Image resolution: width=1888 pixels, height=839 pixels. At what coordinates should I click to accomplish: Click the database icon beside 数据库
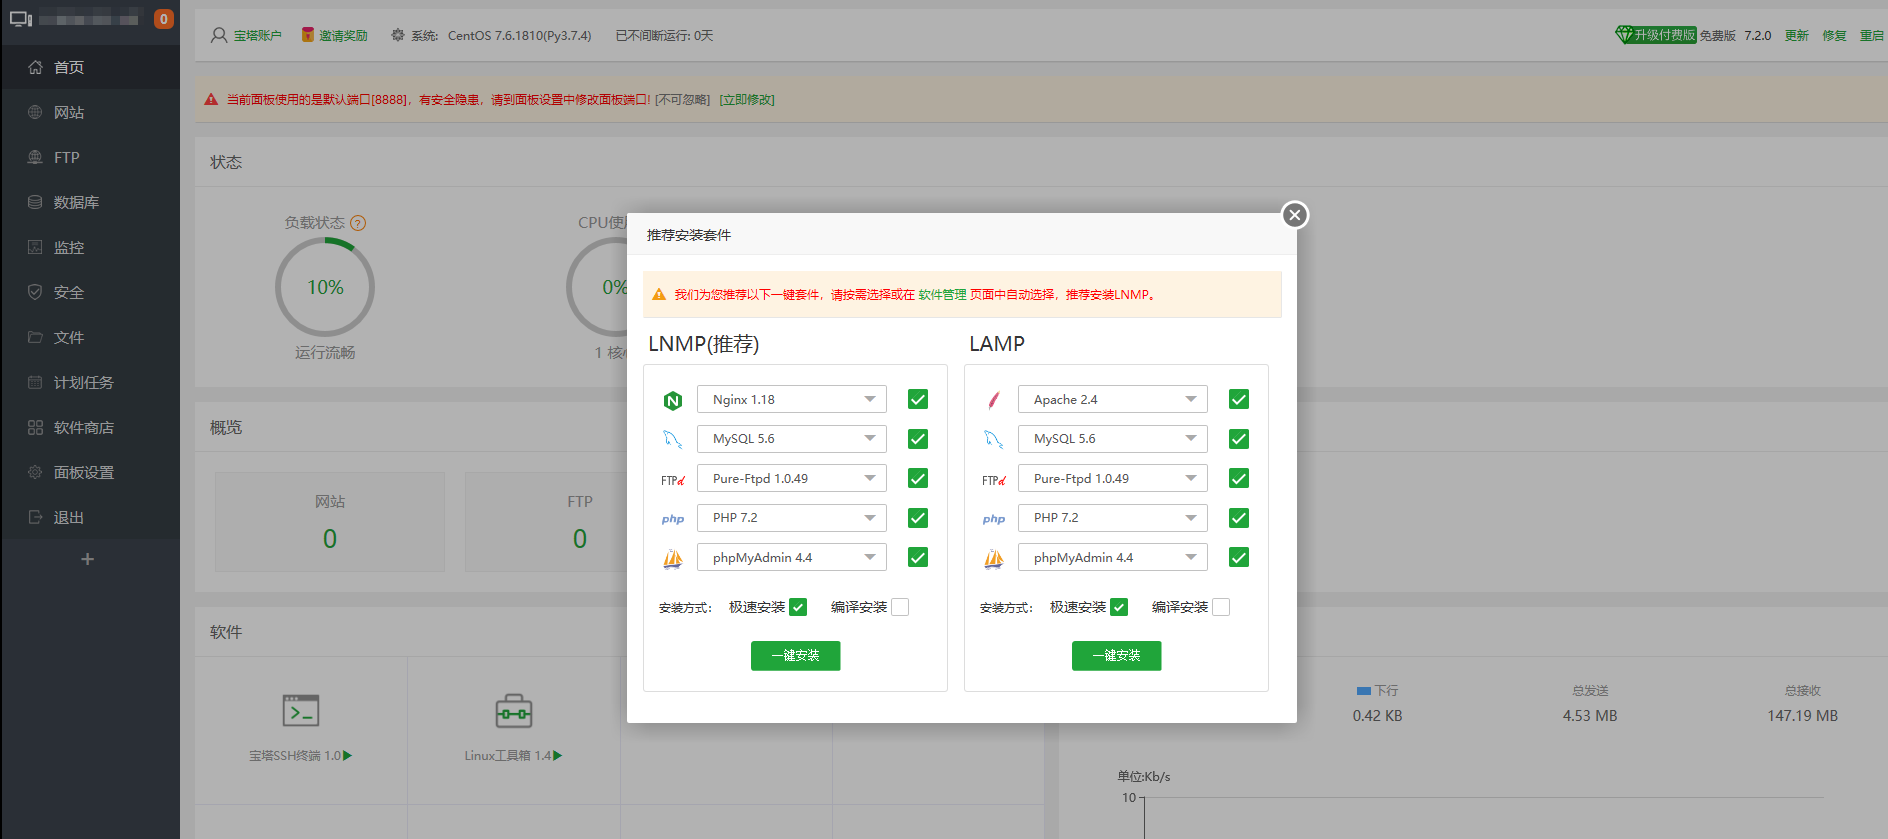click(x=35, y=202)
